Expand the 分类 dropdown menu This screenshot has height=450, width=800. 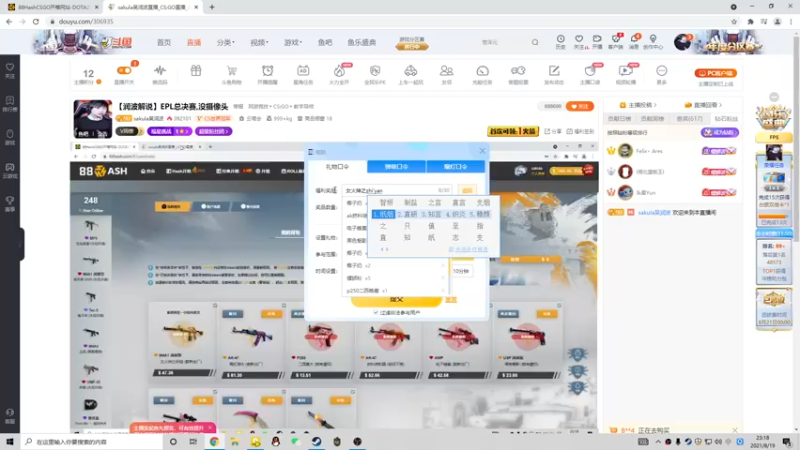tap(226, 42)
